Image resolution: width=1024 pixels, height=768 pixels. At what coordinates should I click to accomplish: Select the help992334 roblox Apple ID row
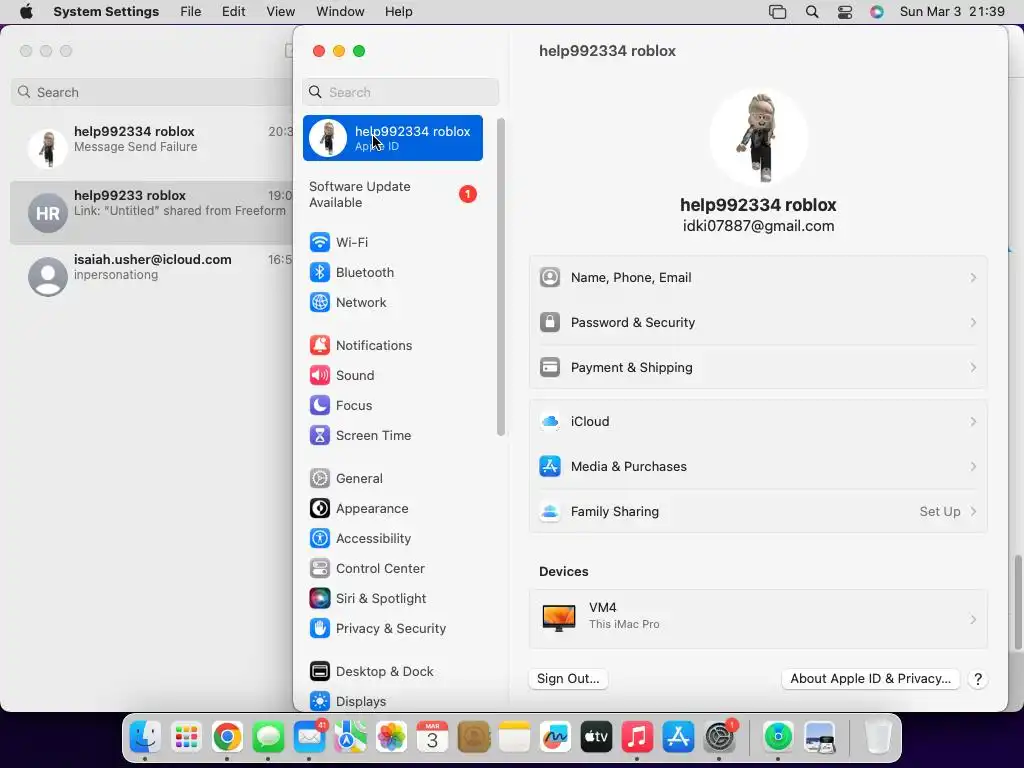point(392,138)
